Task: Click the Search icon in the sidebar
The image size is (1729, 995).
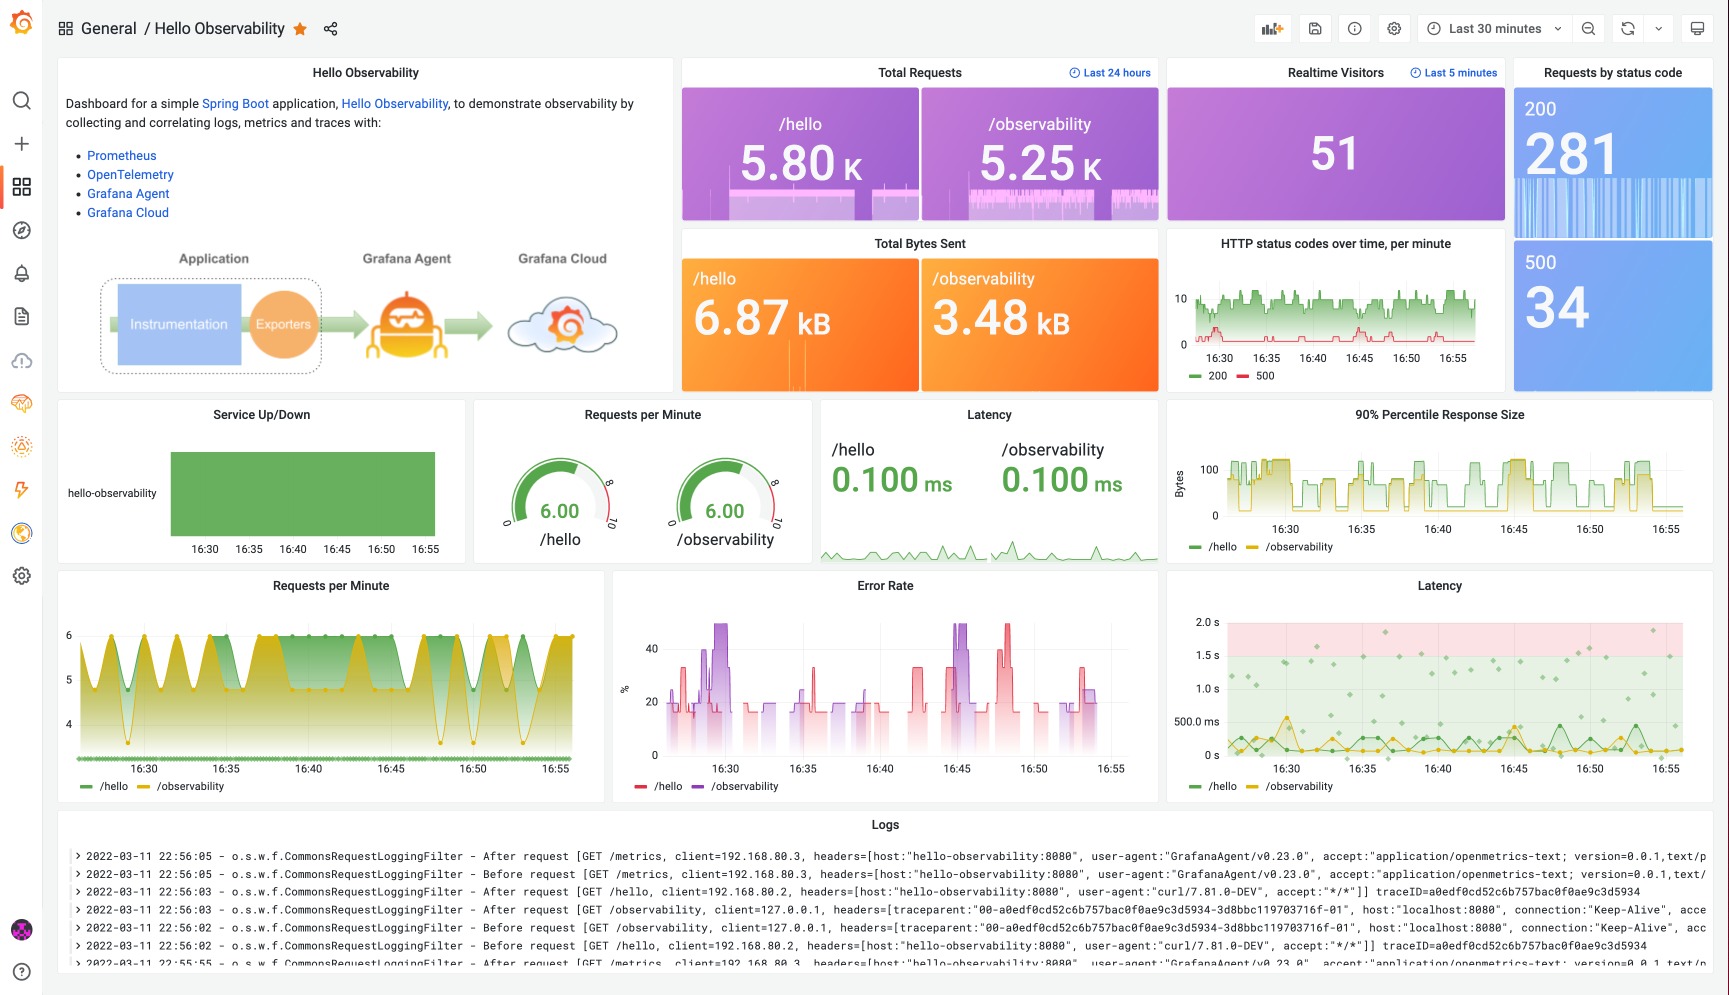Action: click(x=21, y=100)
